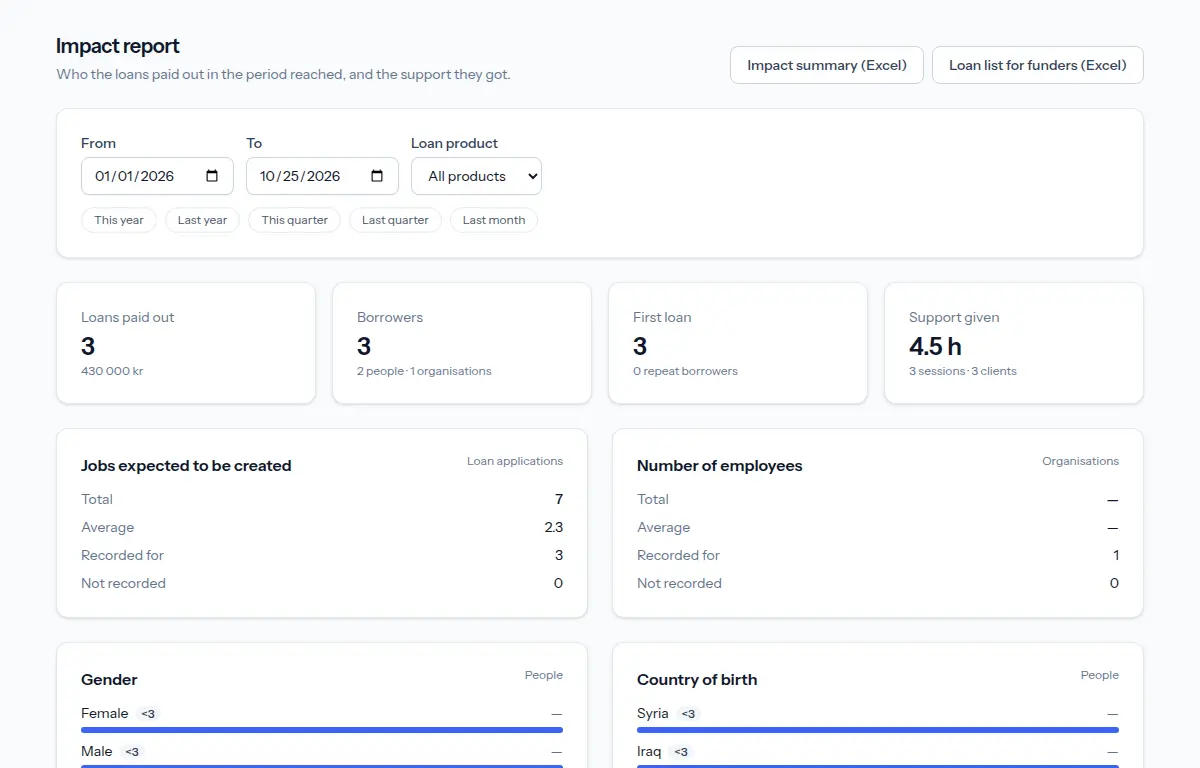The width and height of the screenshot is (1200, 768).
Task: Click the Loan applications label
Action: (x=515, y=461)
